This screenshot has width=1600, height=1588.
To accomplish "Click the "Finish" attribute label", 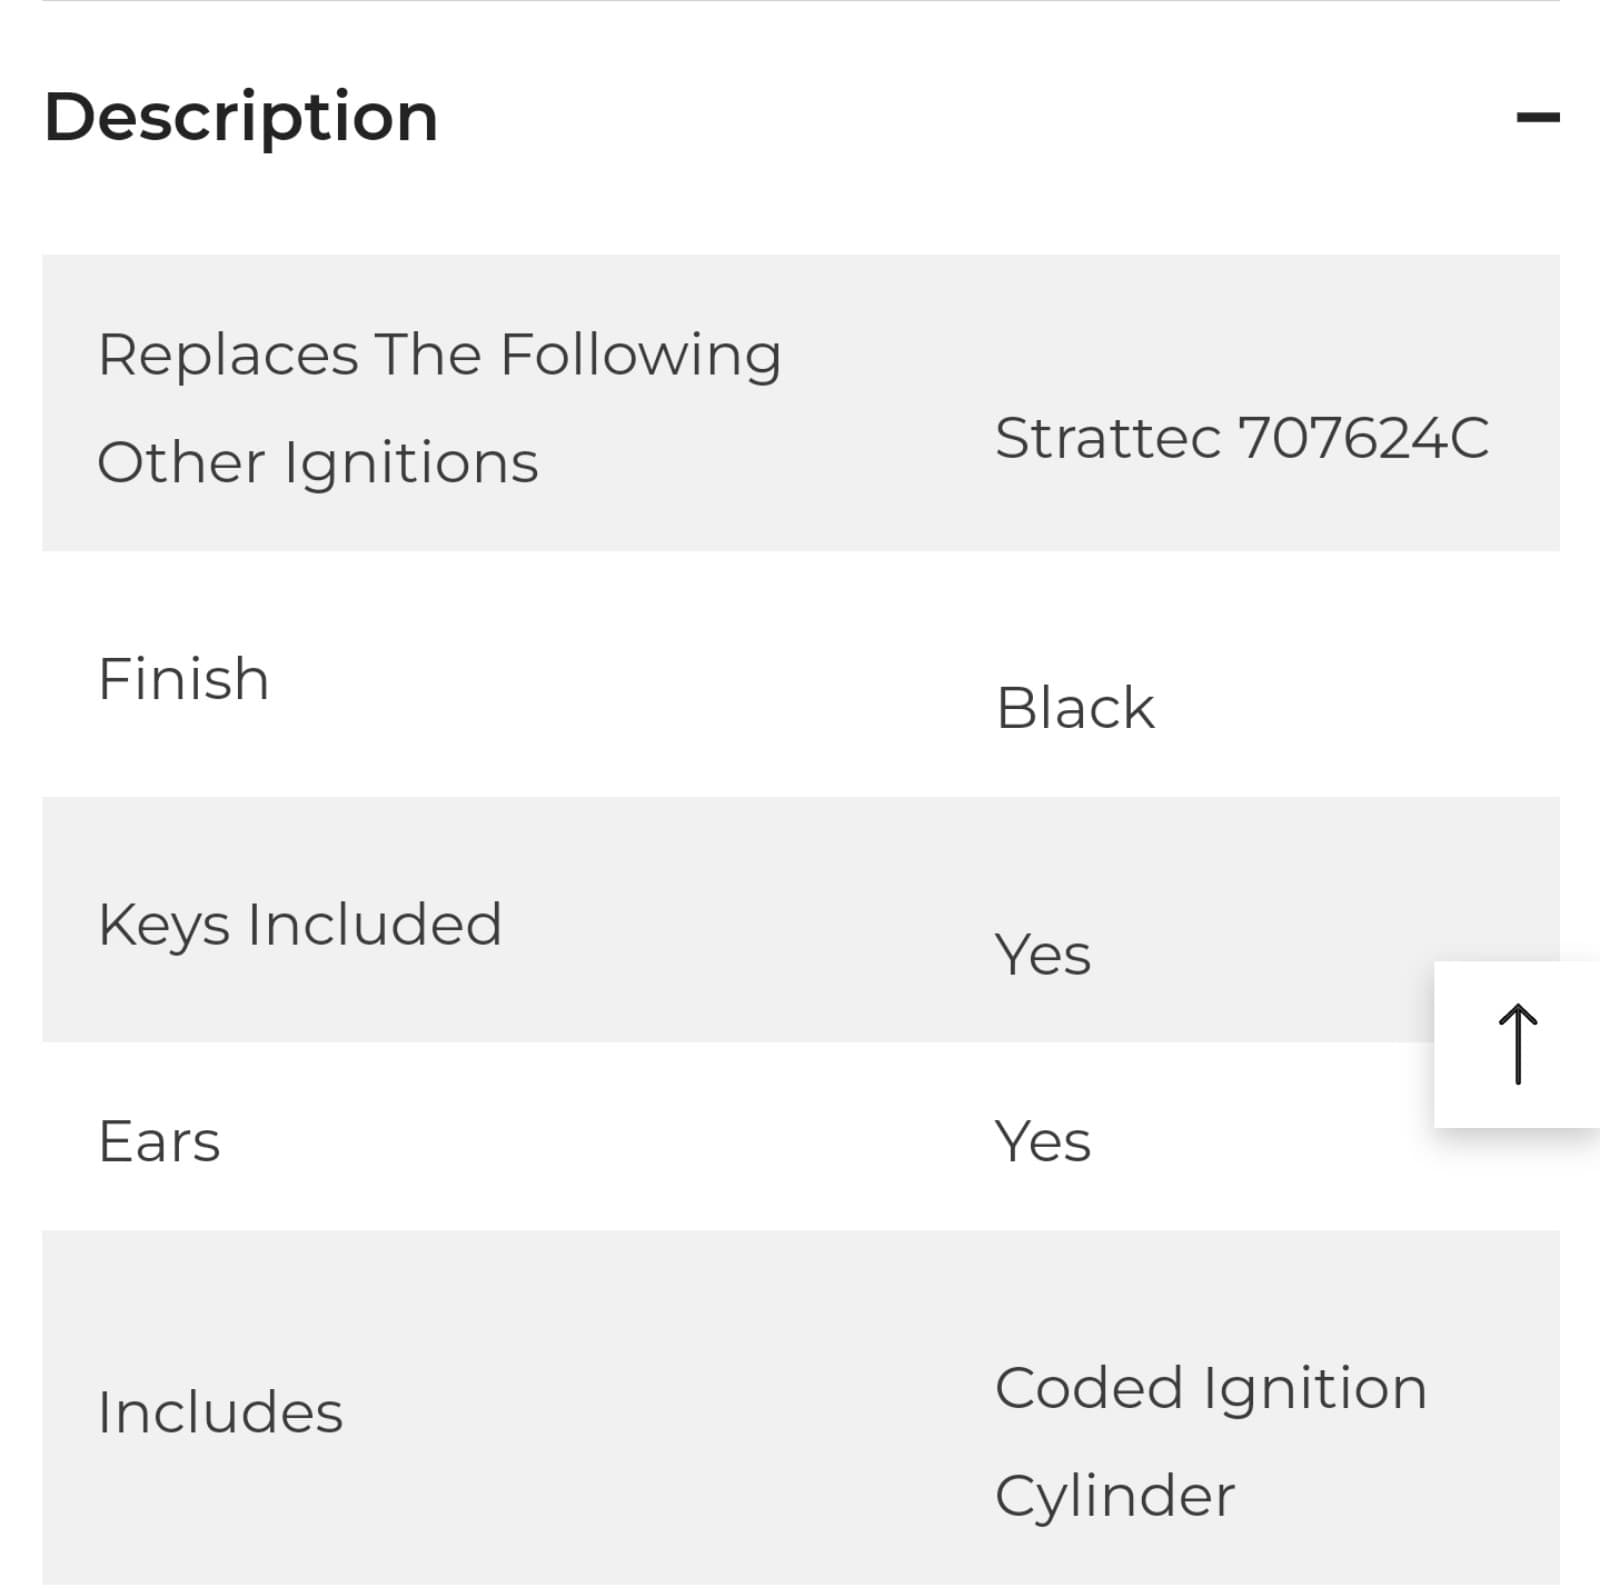I will point(184,680).
